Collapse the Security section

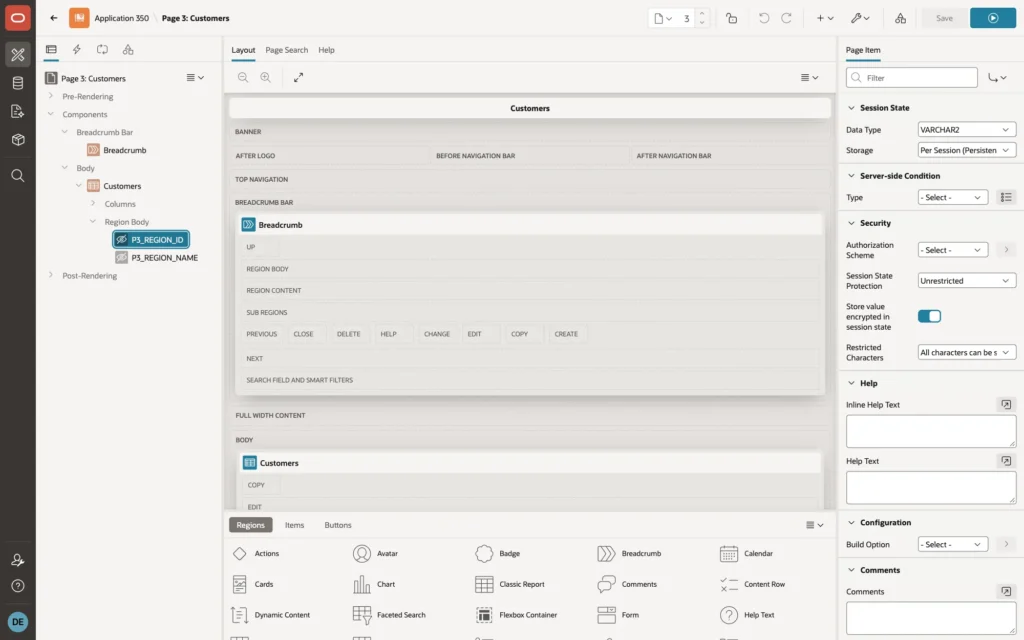coord(851,223)
